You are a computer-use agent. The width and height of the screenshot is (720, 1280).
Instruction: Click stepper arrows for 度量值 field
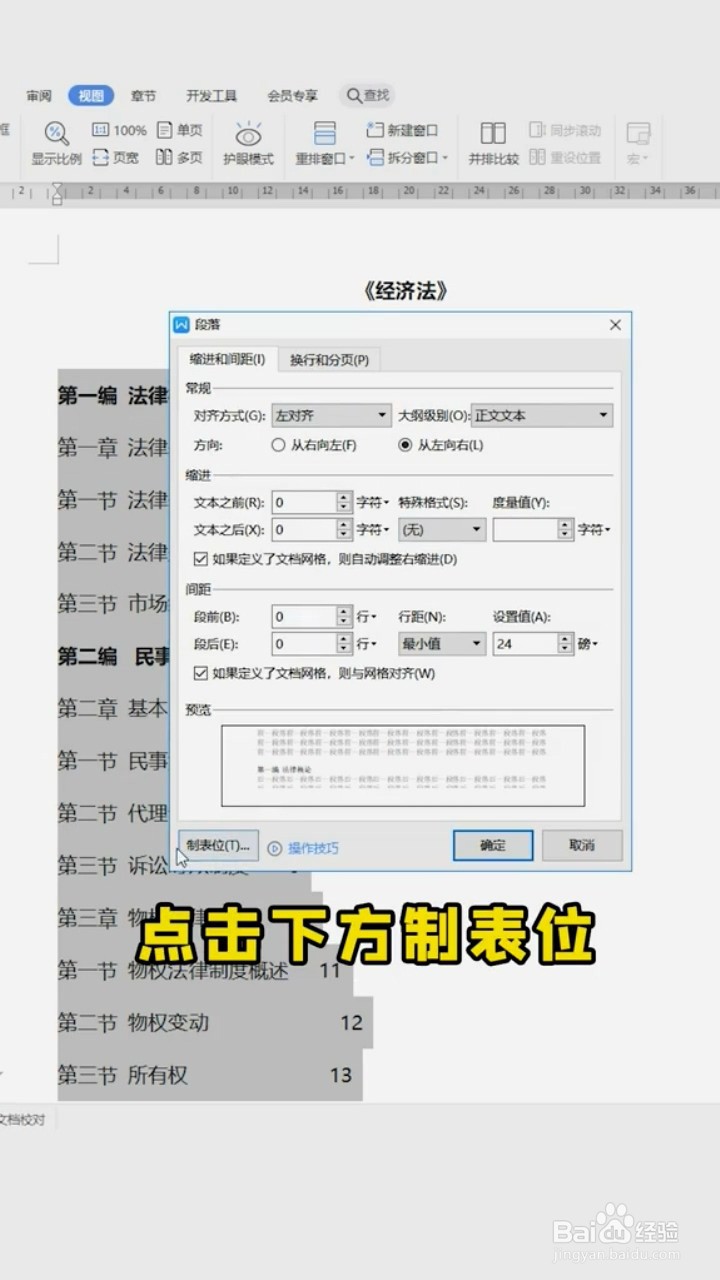pyautogui.click(x=566, y=529)
